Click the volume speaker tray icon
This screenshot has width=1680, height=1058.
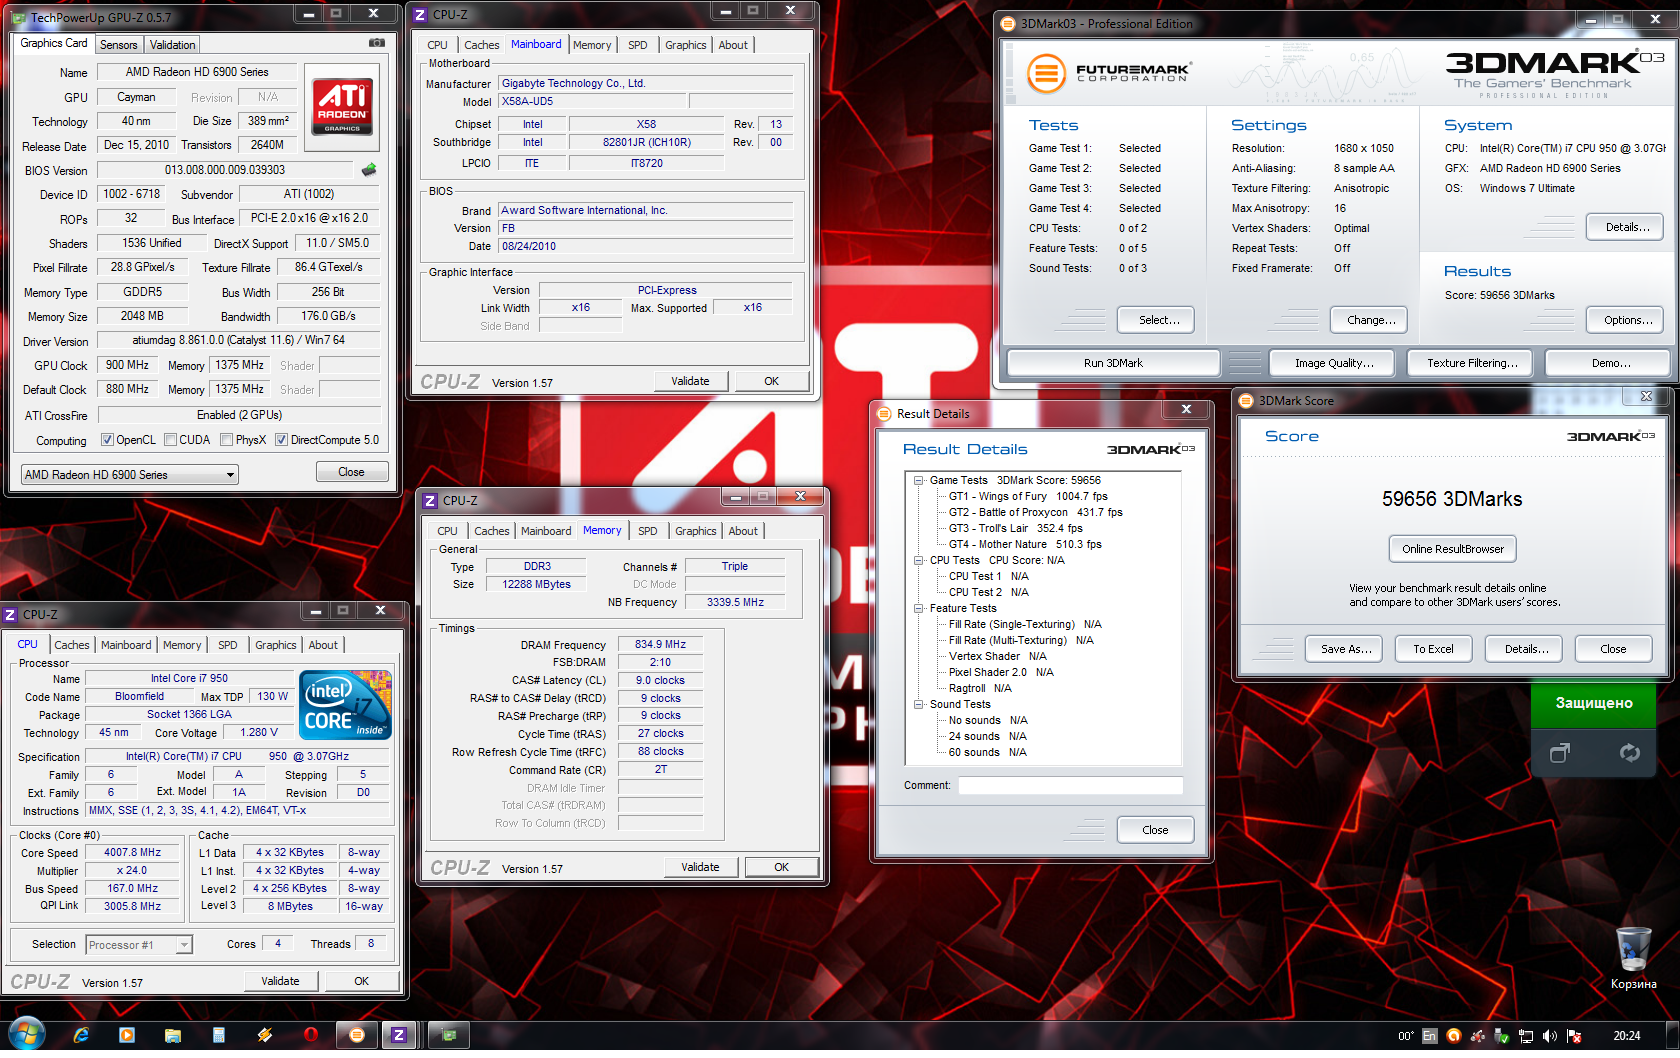1550,1036
